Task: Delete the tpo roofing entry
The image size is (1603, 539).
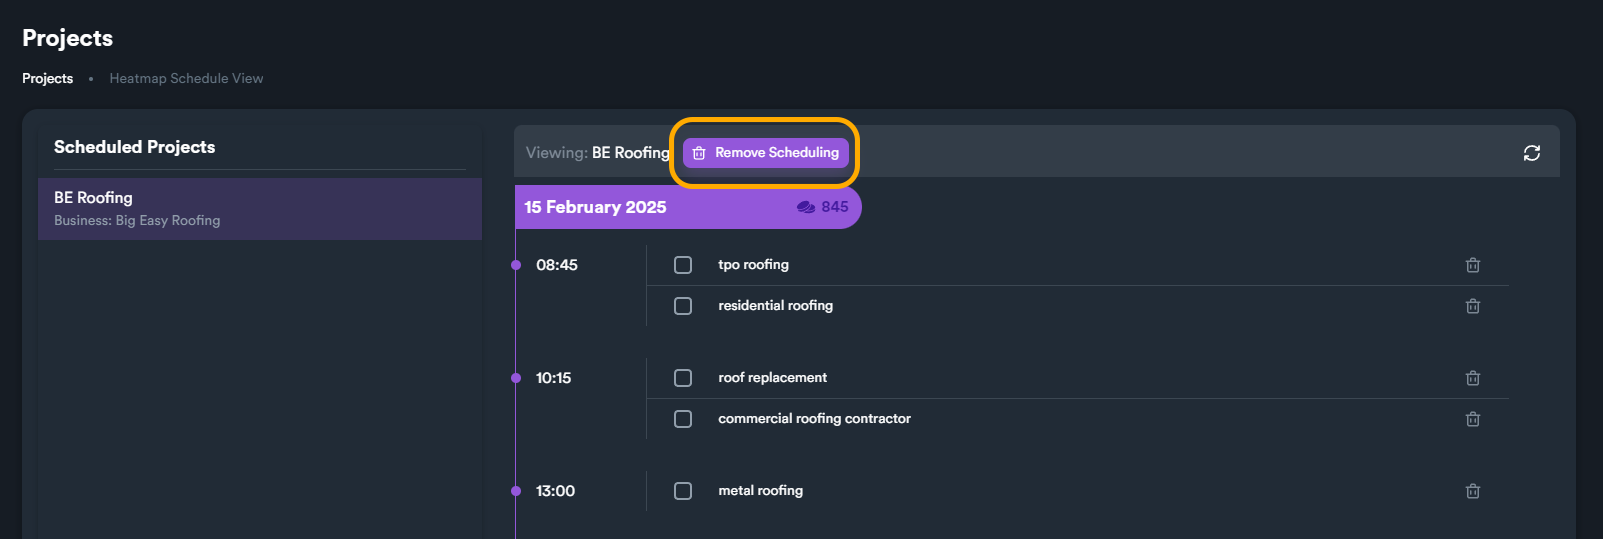Action: [1472, 265]
